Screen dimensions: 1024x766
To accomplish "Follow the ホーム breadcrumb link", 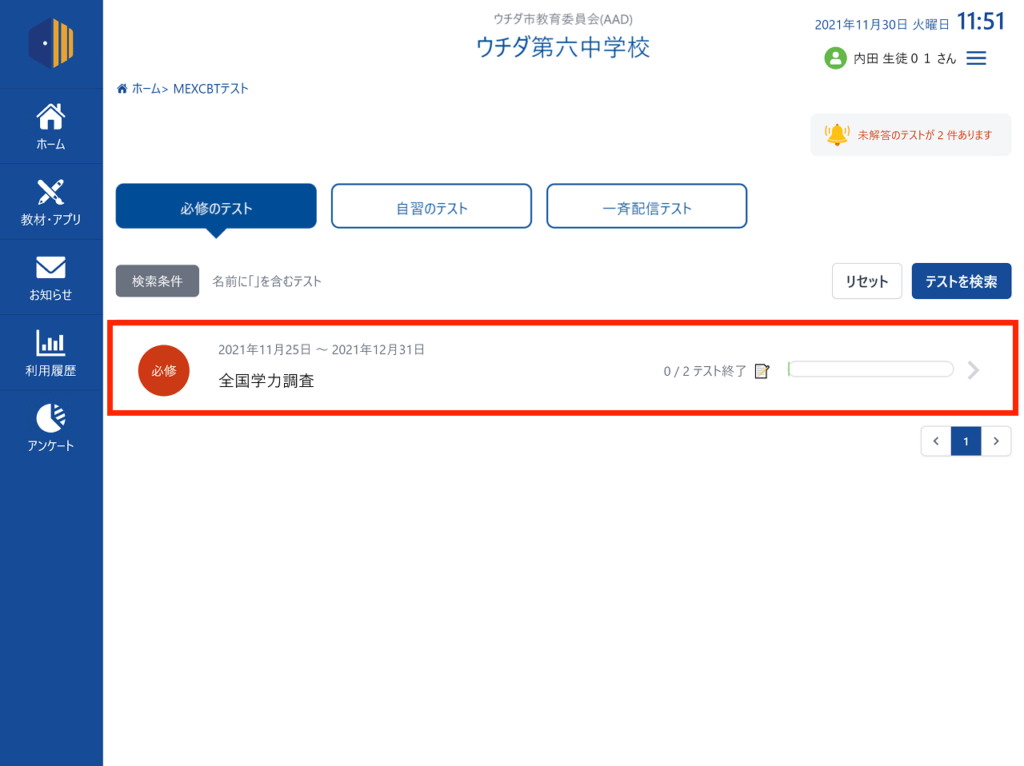I will 146,89.
